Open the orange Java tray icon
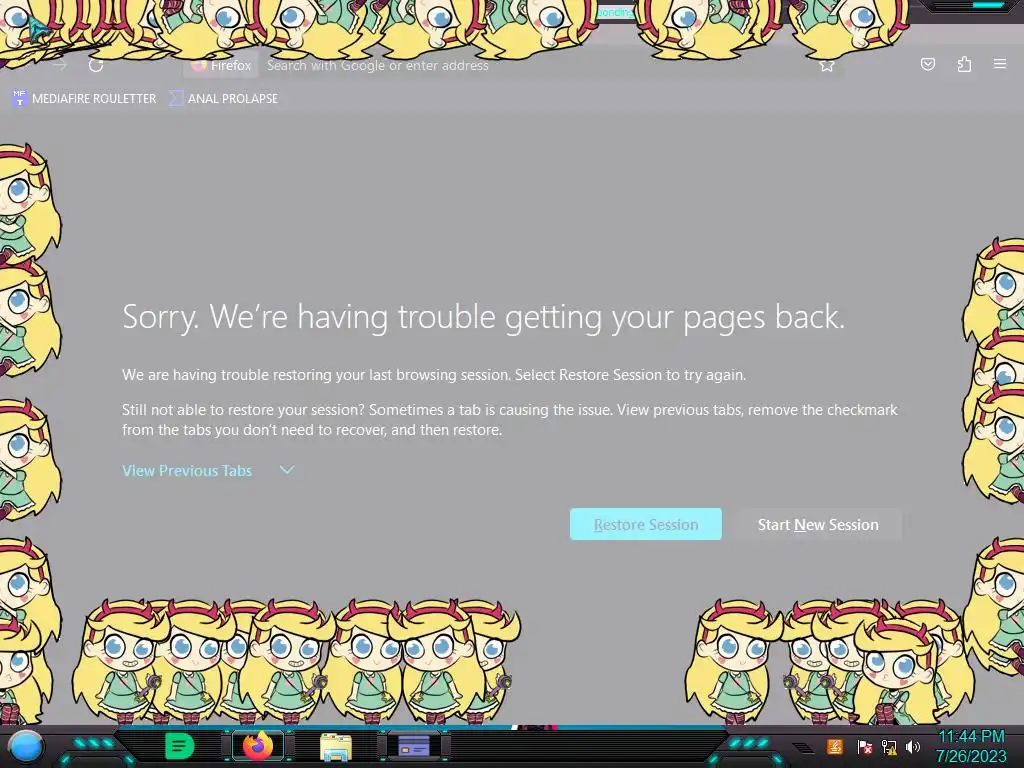This screenshot has height=768, width=1024. point(835,746)
